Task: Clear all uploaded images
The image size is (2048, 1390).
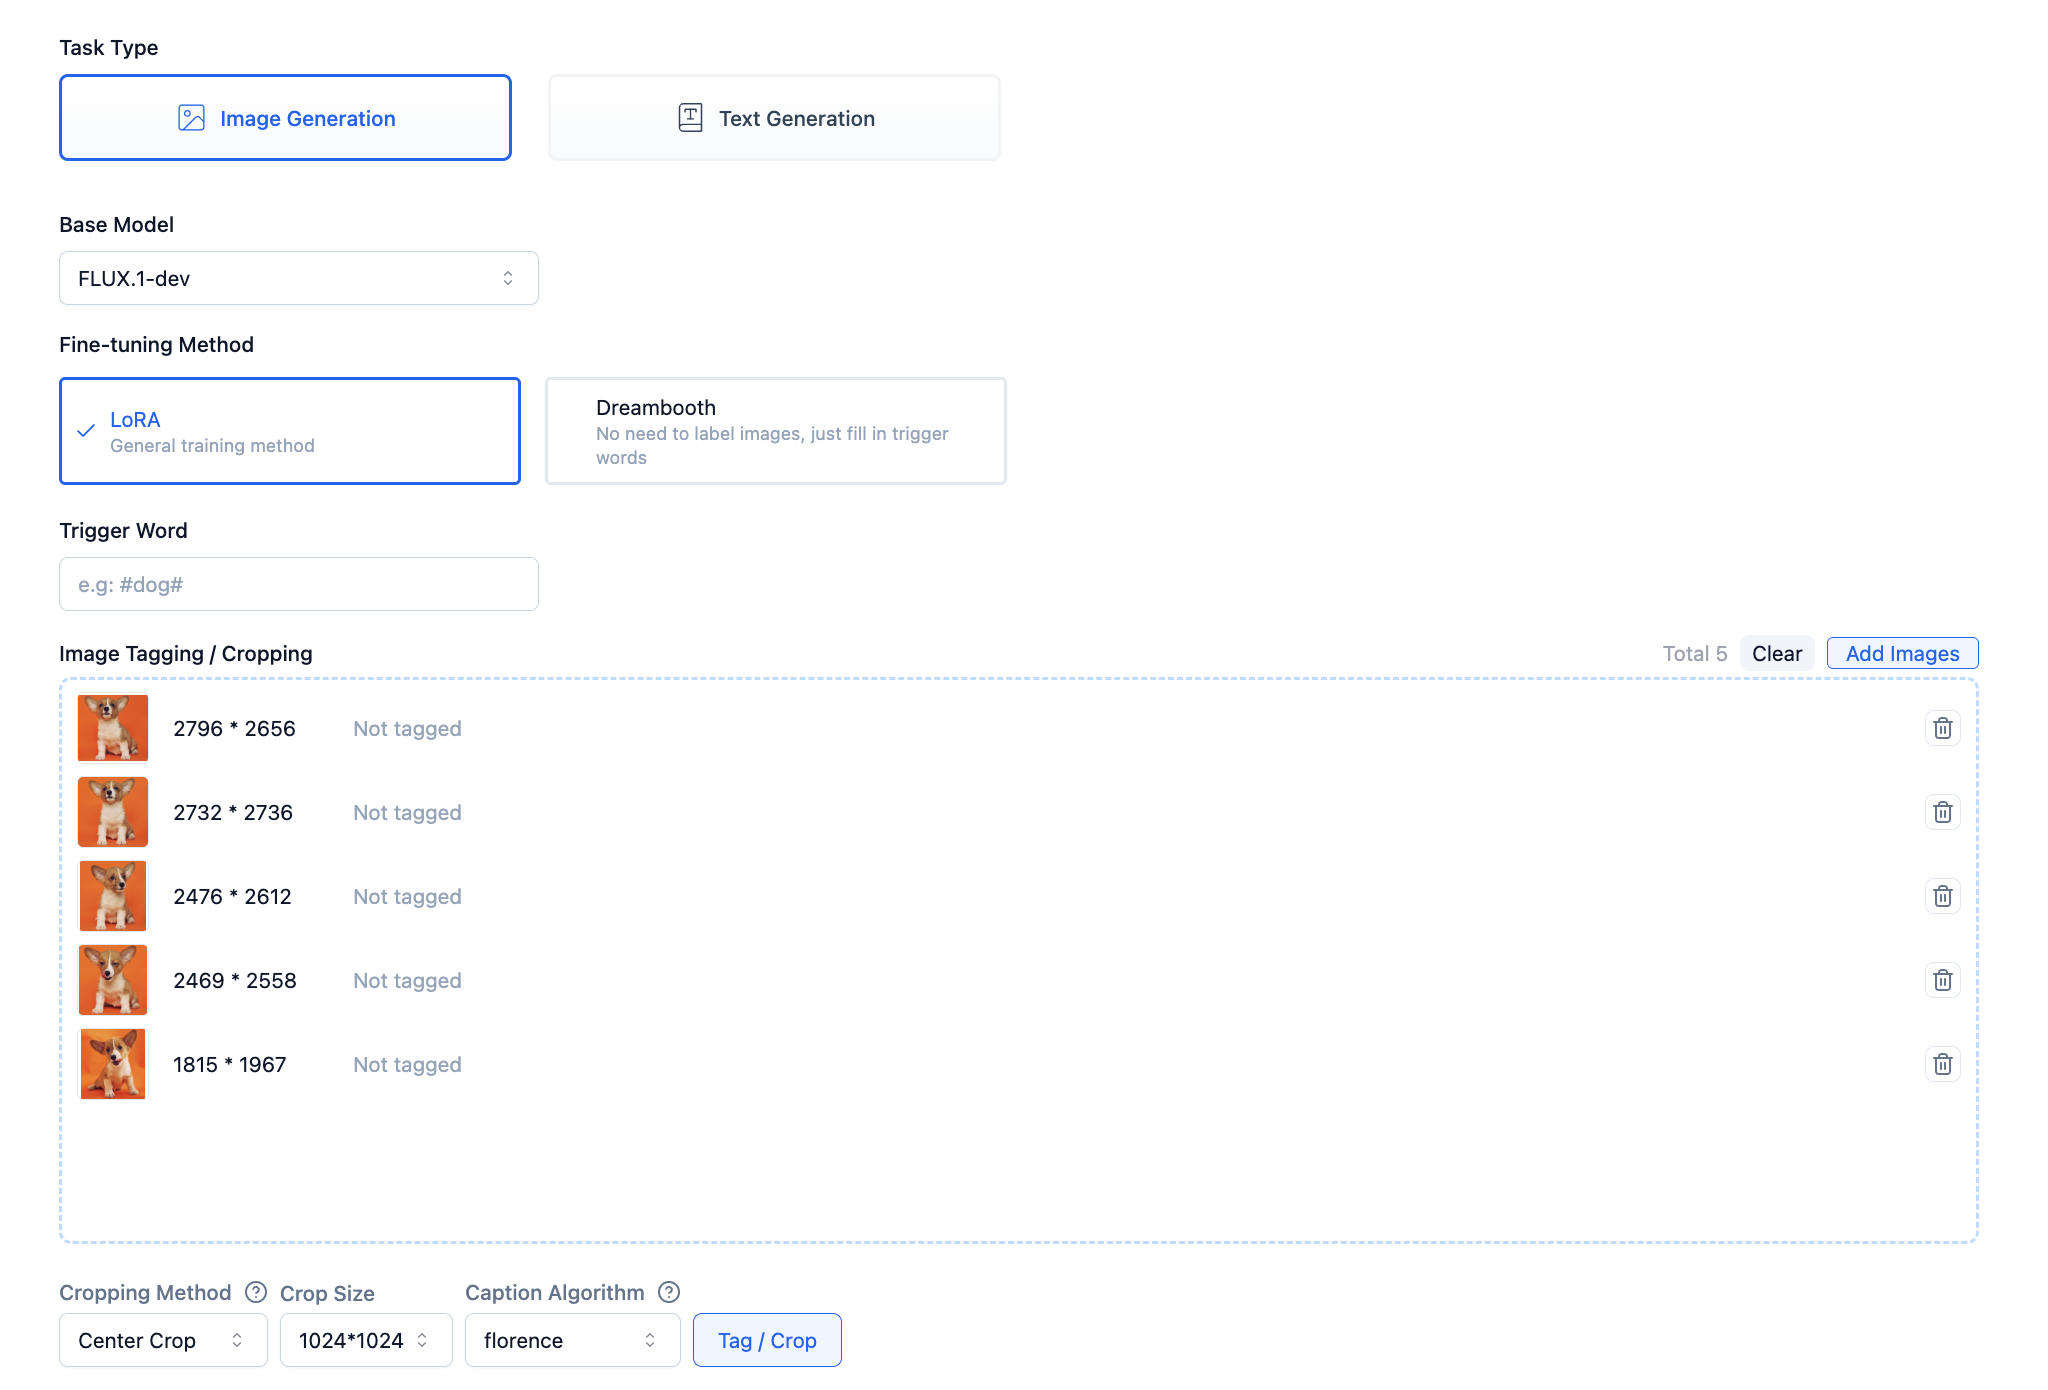Action: (1776, 653)
